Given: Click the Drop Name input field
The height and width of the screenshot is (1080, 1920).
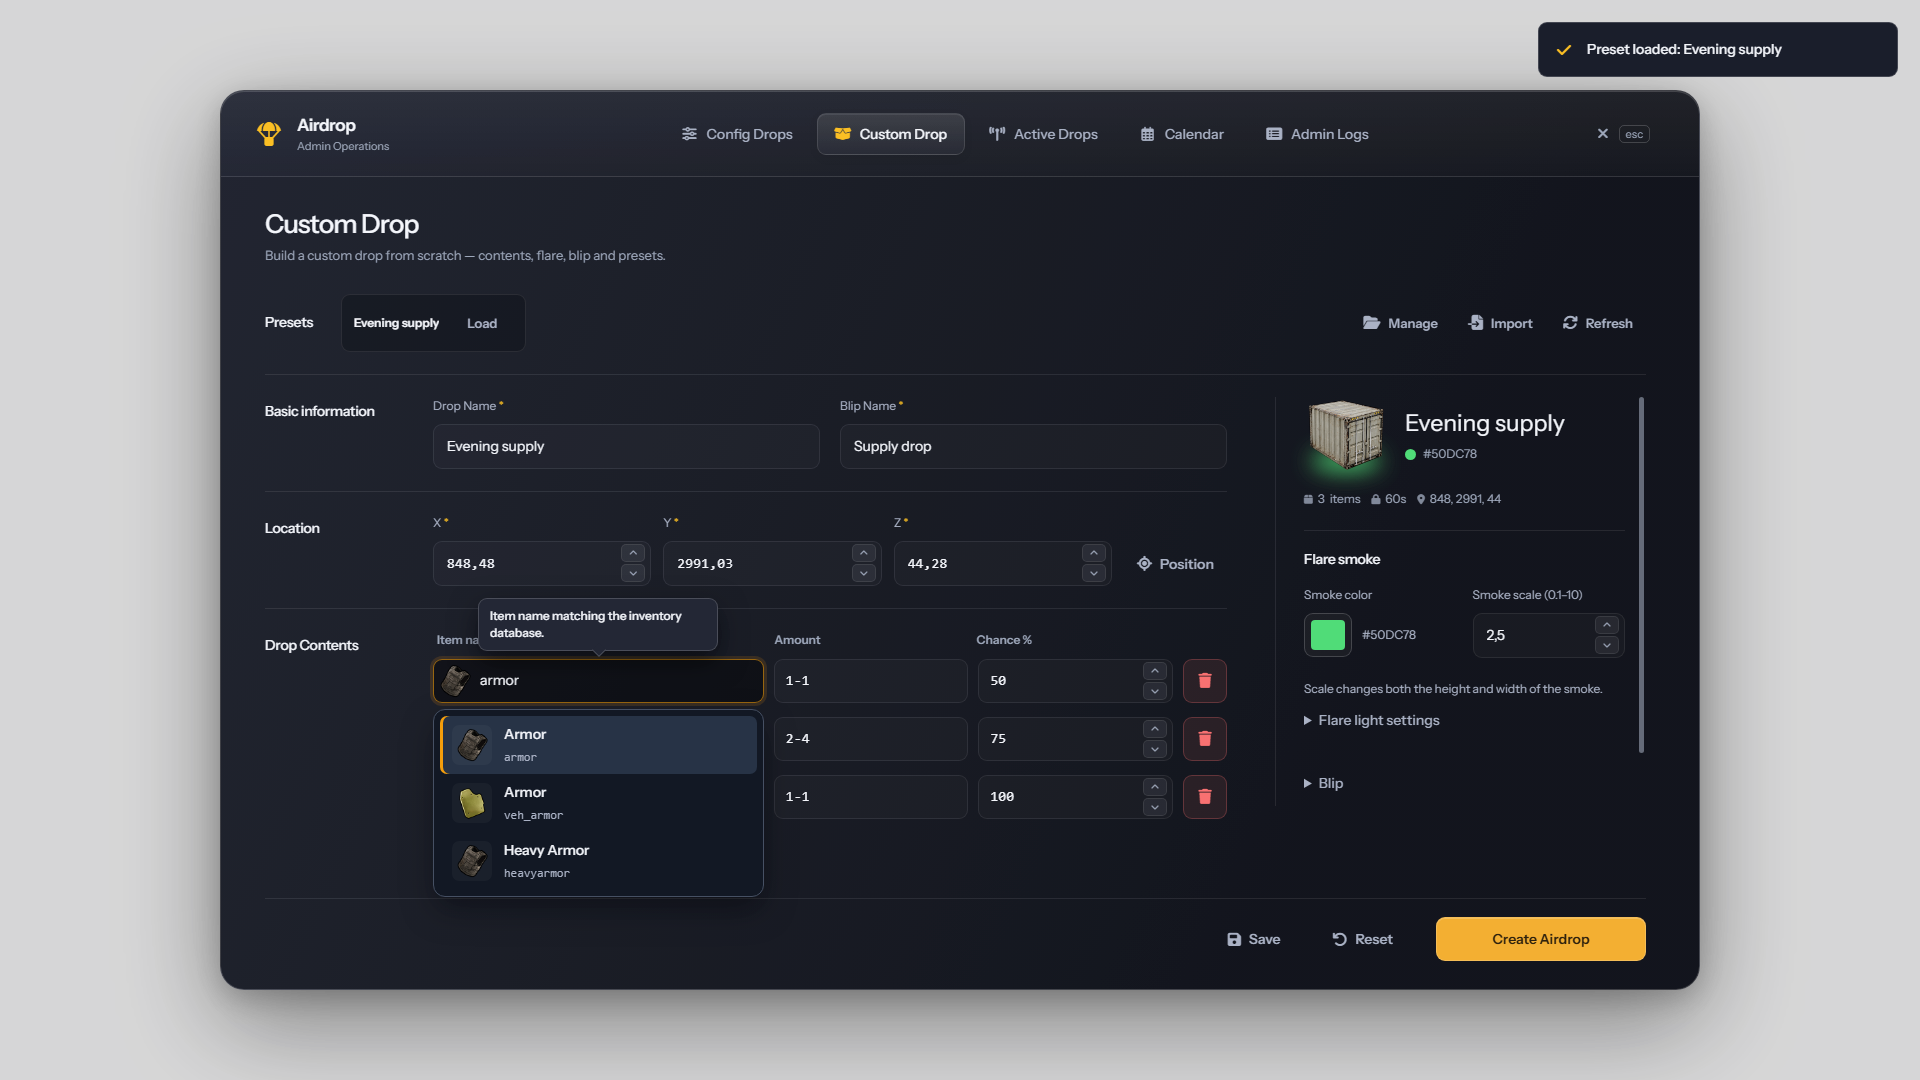Looking at the screenshot, I should (x=626, y=447).
